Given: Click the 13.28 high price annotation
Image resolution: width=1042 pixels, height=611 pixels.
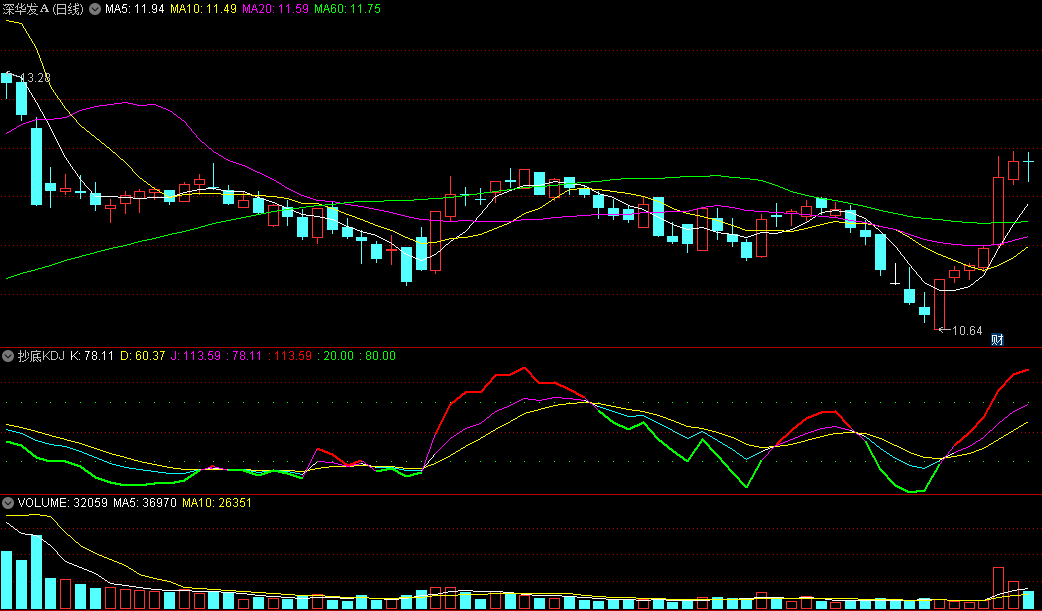Looking at the screenshot, I should click(35, 78).
